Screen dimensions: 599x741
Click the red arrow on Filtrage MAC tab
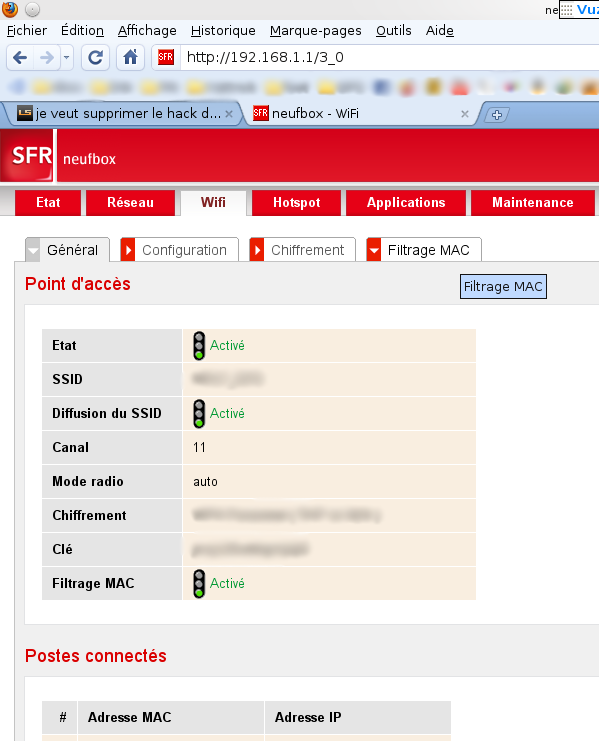pos(374,250)
